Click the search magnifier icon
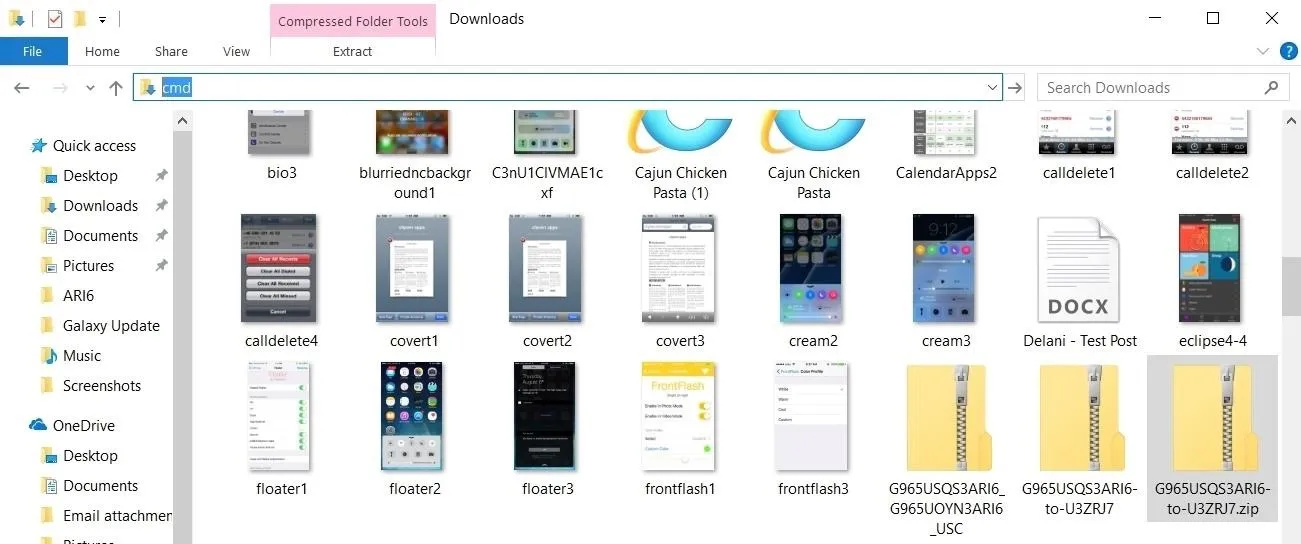This screenshot has width=1301, height=544. point(1272,88)
